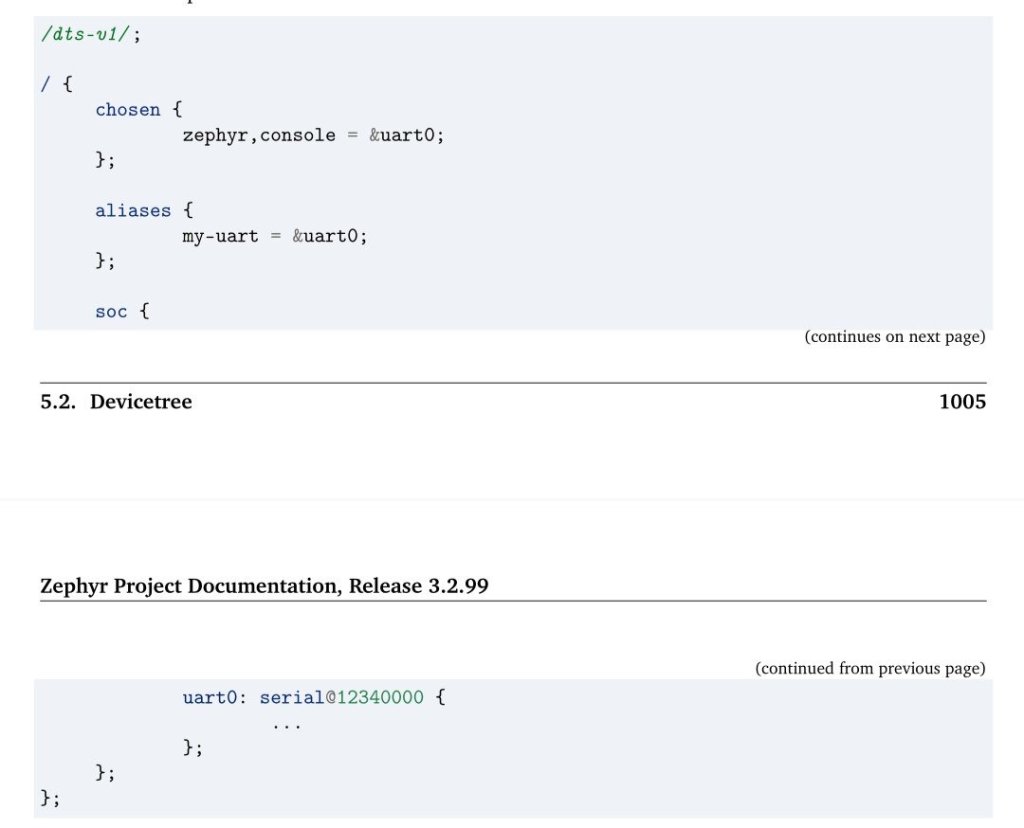Click the "Zephyr Project Documentation" header title
The image size is (1024, 828).
(x=190, y=586)
